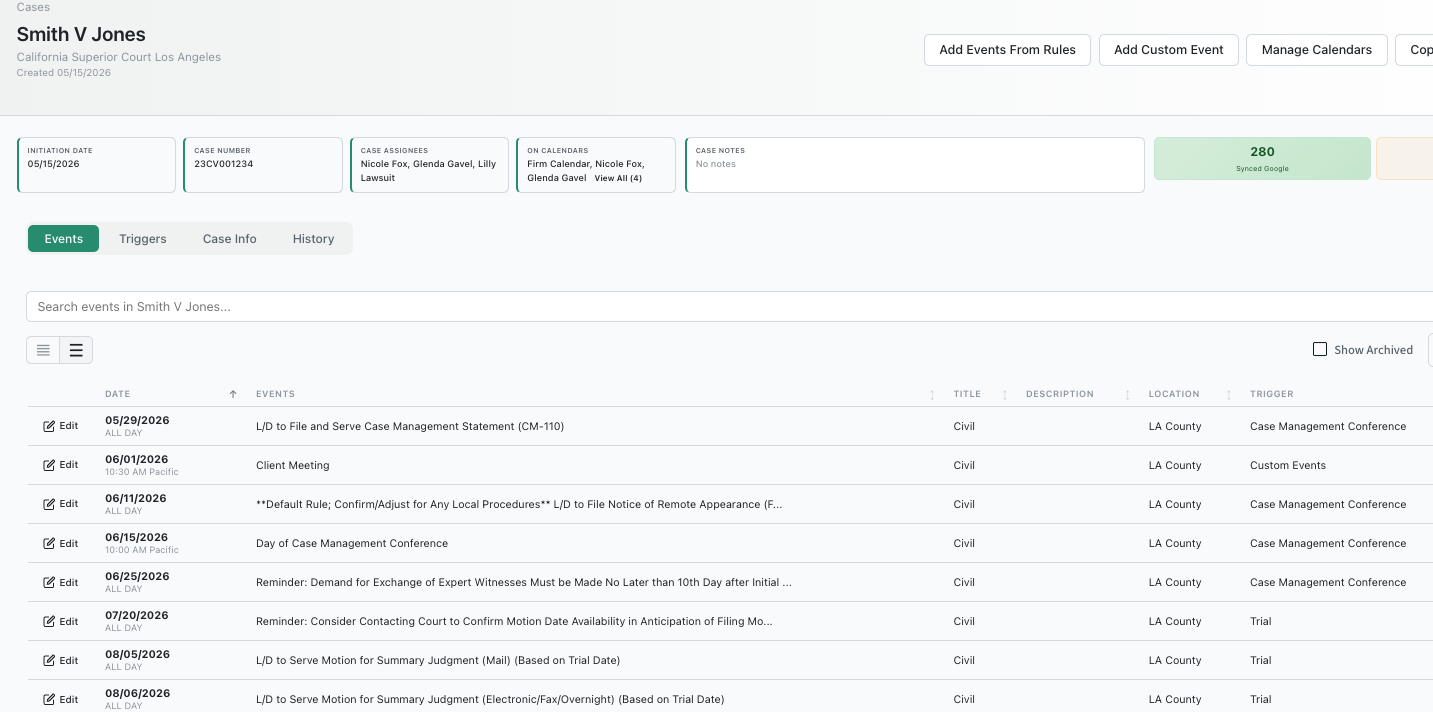Edit the 06/25/2026 Expert Witnesses reminder event
The image size is (1433, 712).
[x=60, y=582]
